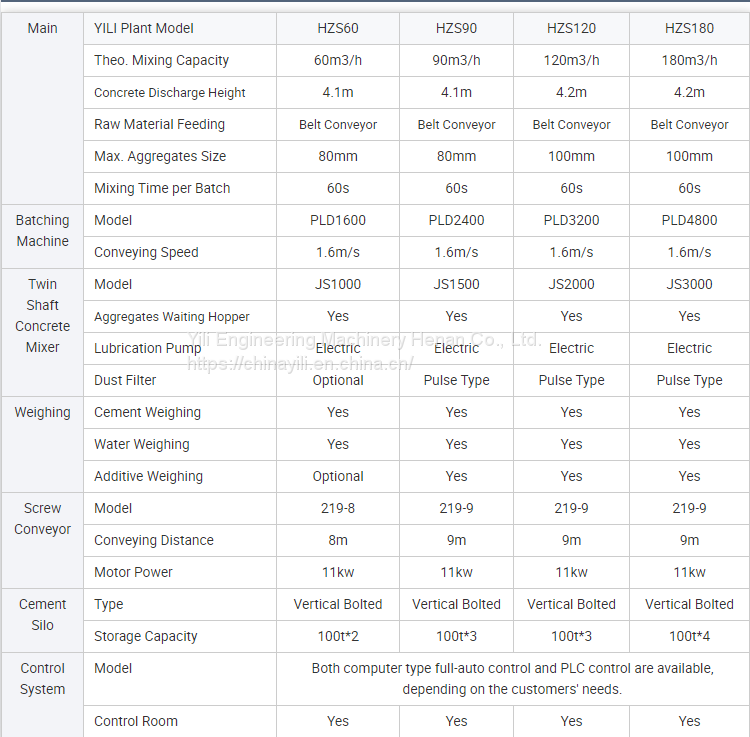Screen dimensions: 750x737
Task: Click the Batching Machine category cell
Action: (42, 231)
